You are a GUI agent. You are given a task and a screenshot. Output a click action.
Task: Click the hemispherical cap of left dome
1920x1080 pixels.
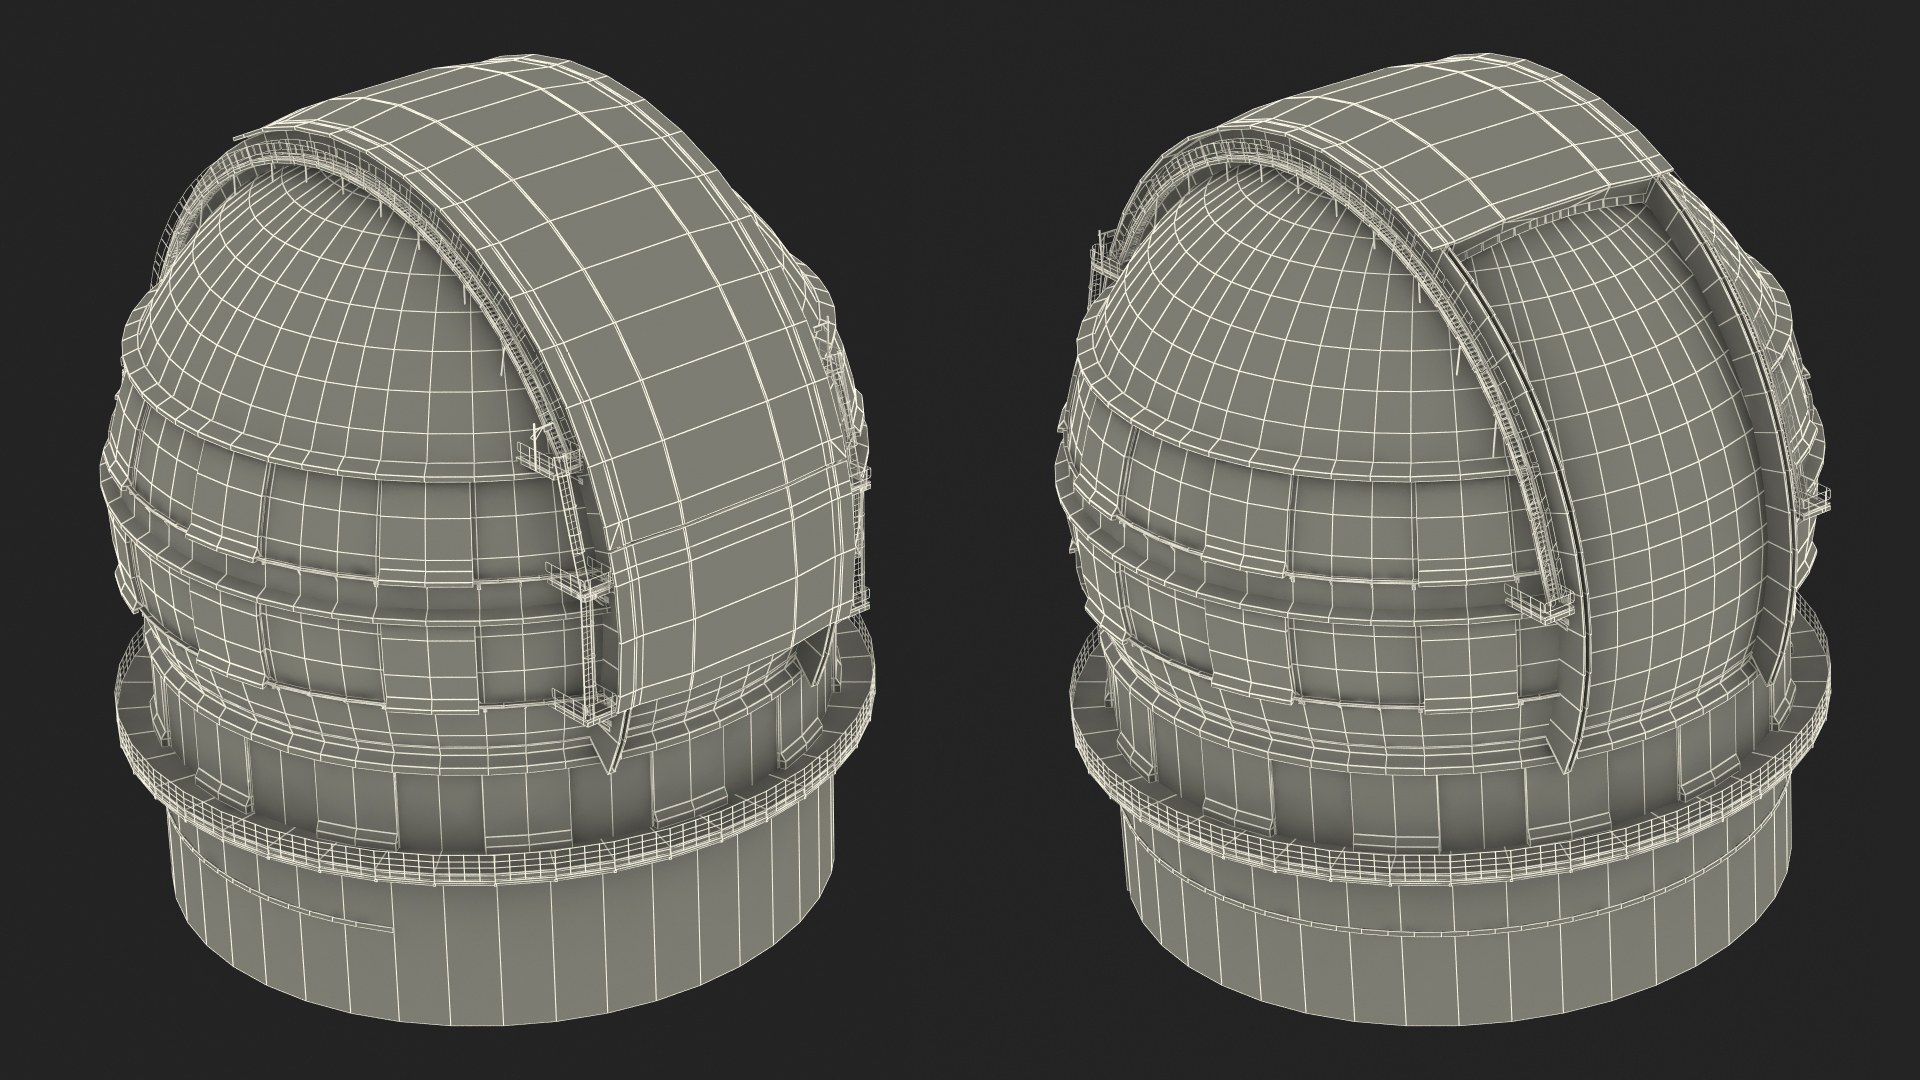point(330,300)
